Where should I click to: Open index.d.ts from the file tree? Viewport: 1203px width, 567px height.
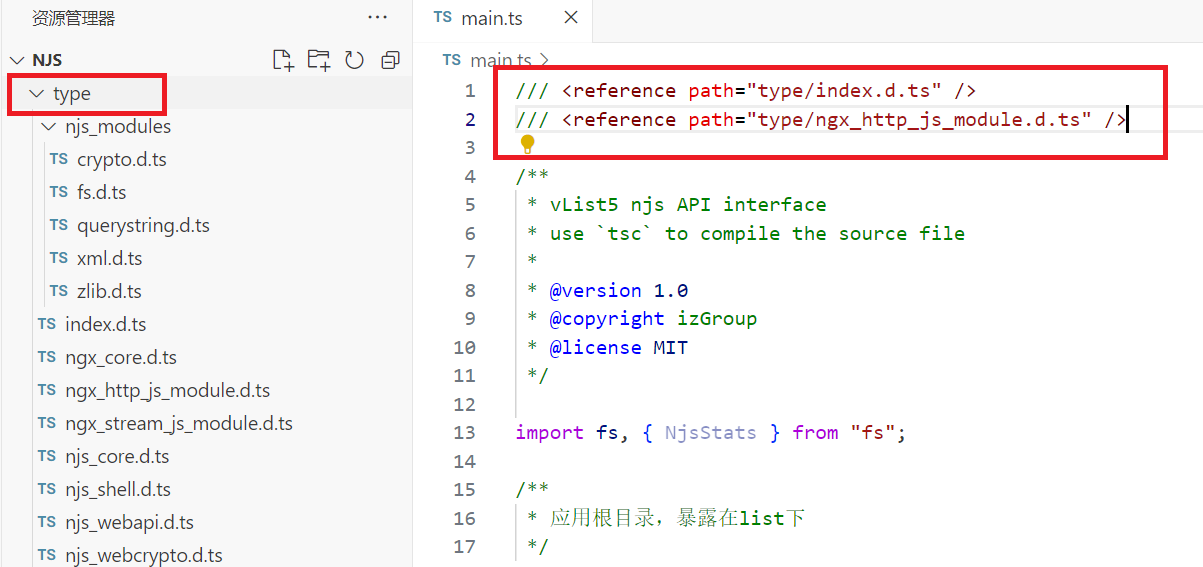click(x=105, y=324)
